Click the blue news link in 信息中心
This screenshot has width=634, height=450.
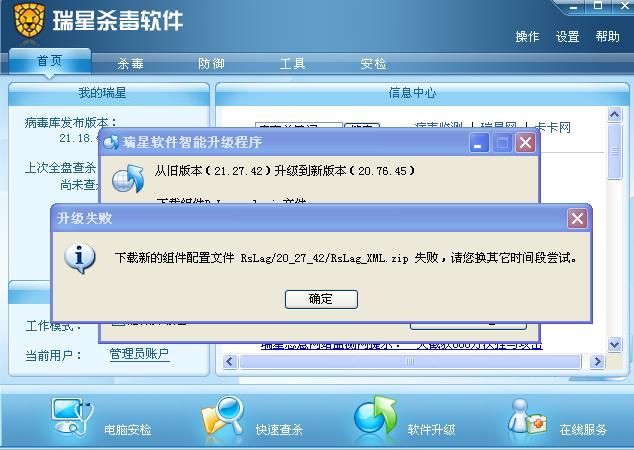tap(402, 346)
